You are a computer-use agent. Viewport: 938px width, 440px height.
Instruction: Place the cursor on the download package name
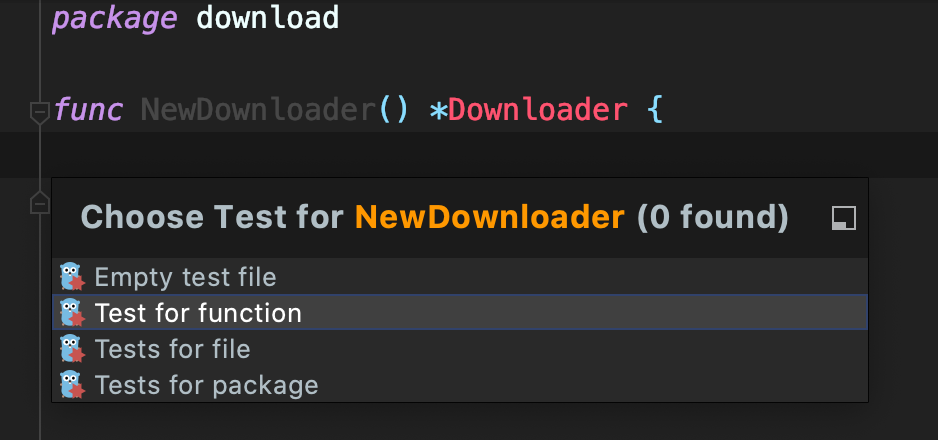pos(268,18)
